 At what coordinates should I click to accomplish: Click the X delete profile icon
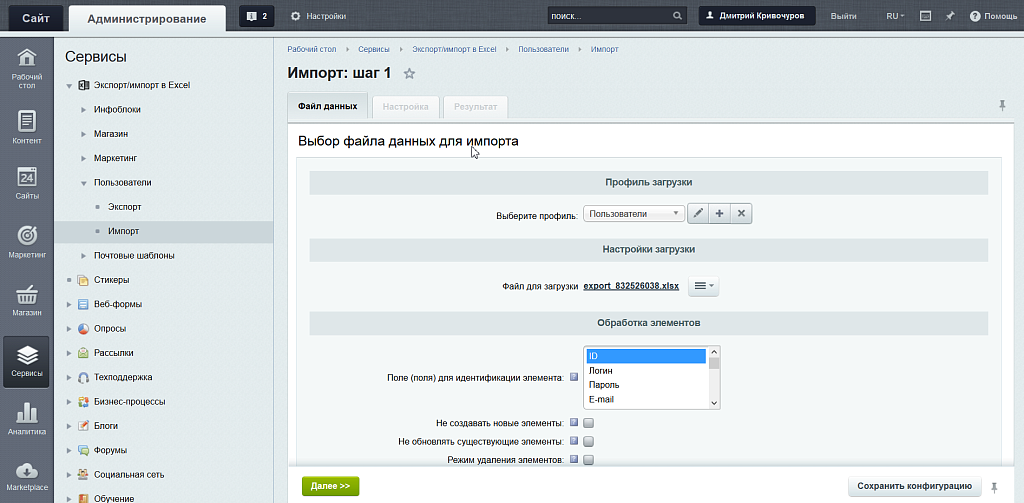741,214
